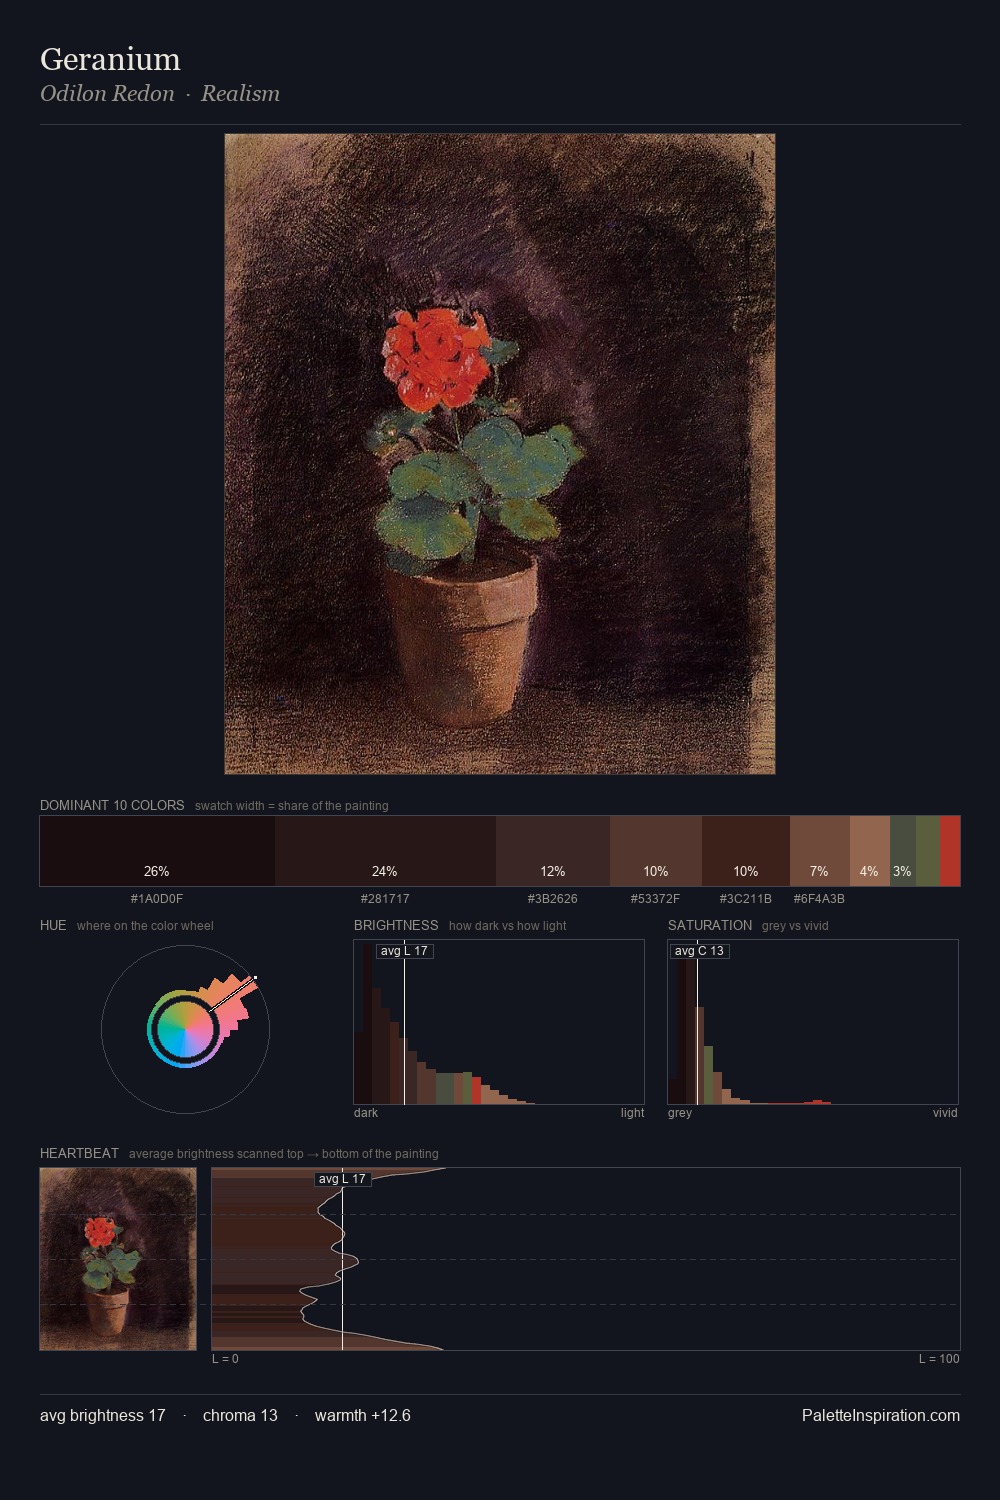The image size is (1000, 1500).
Task: Select the 4% light tan swatch
Action: [870, 851]
